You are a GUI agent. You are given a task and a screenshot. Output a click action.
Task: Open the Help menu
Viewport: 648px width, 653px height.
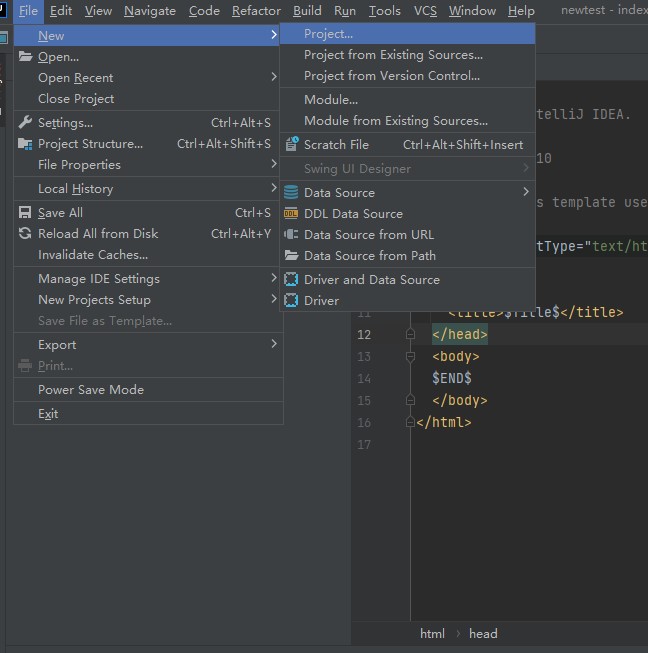coord(521,11)
